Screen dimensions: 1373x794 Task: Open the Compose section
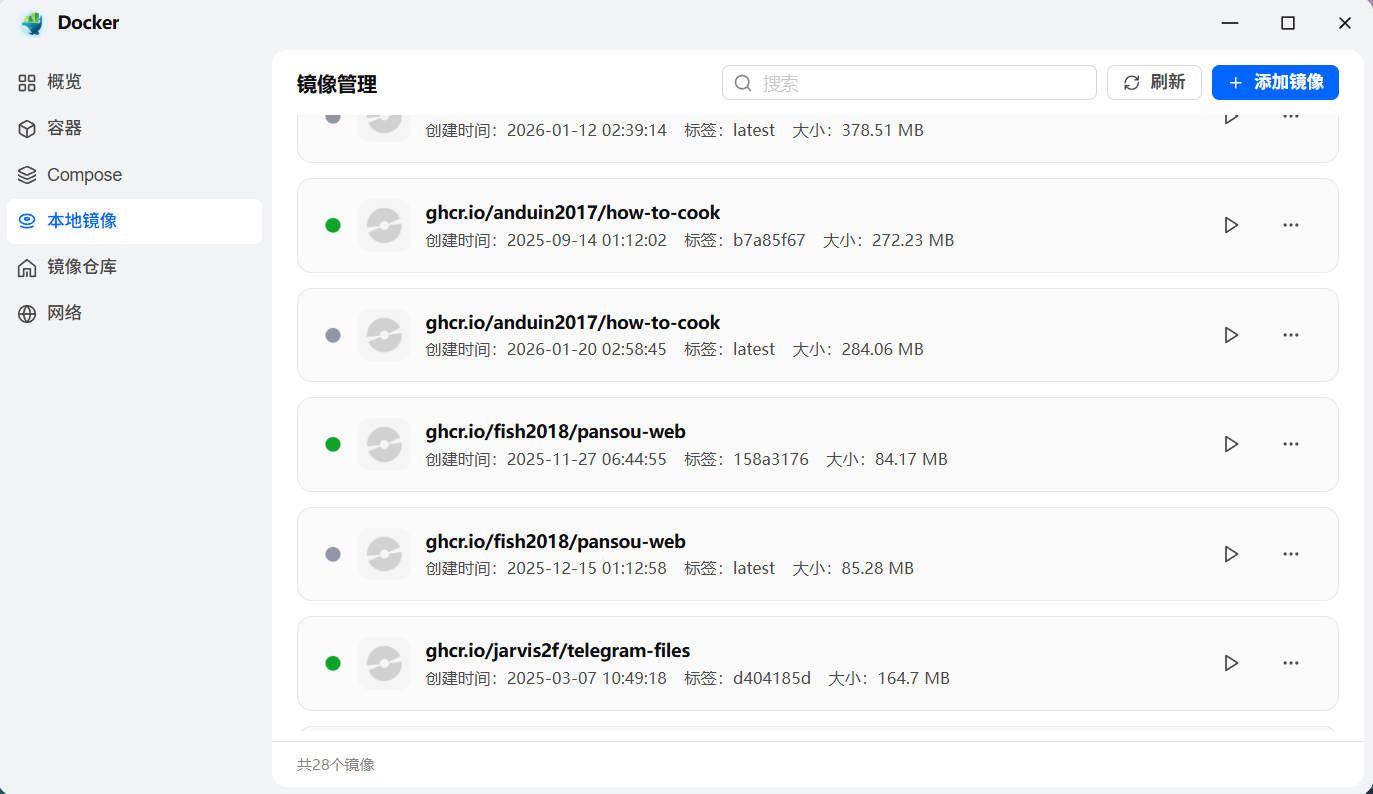tap(84, 174)
